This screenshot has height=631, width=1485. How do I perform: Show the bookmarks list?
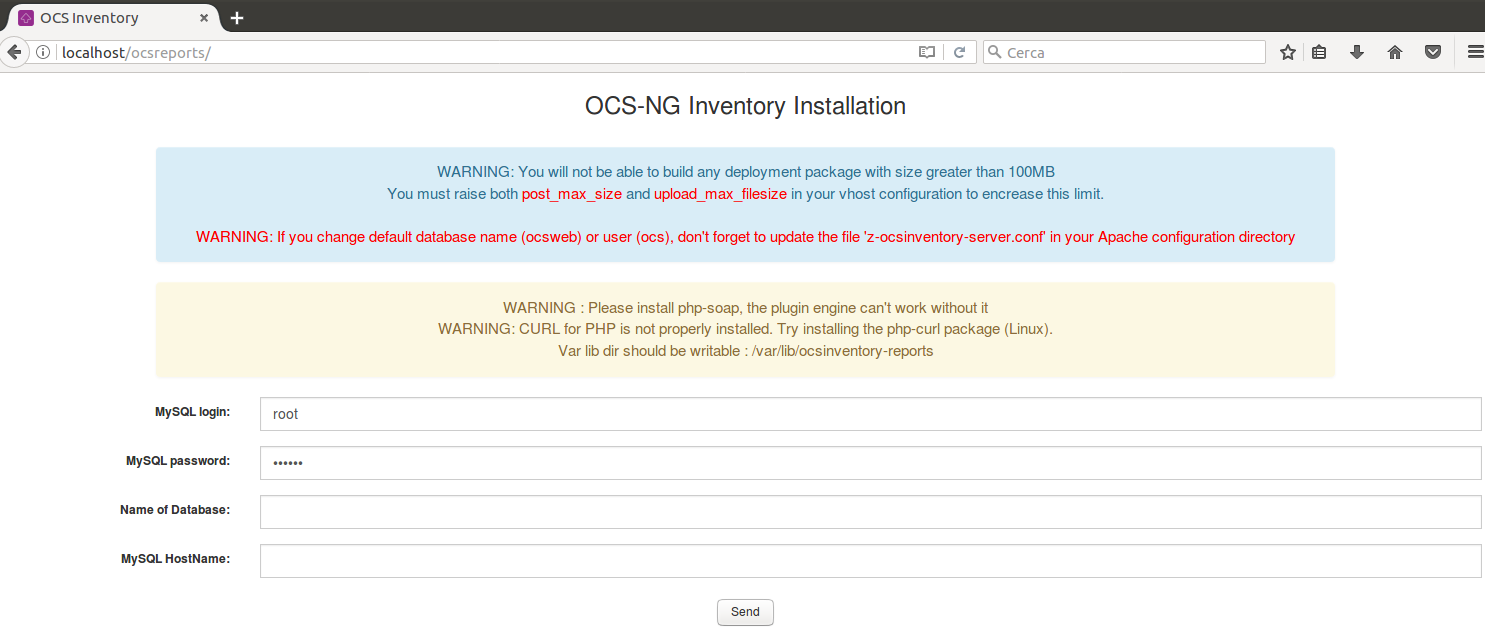(x=1319, y=53)
